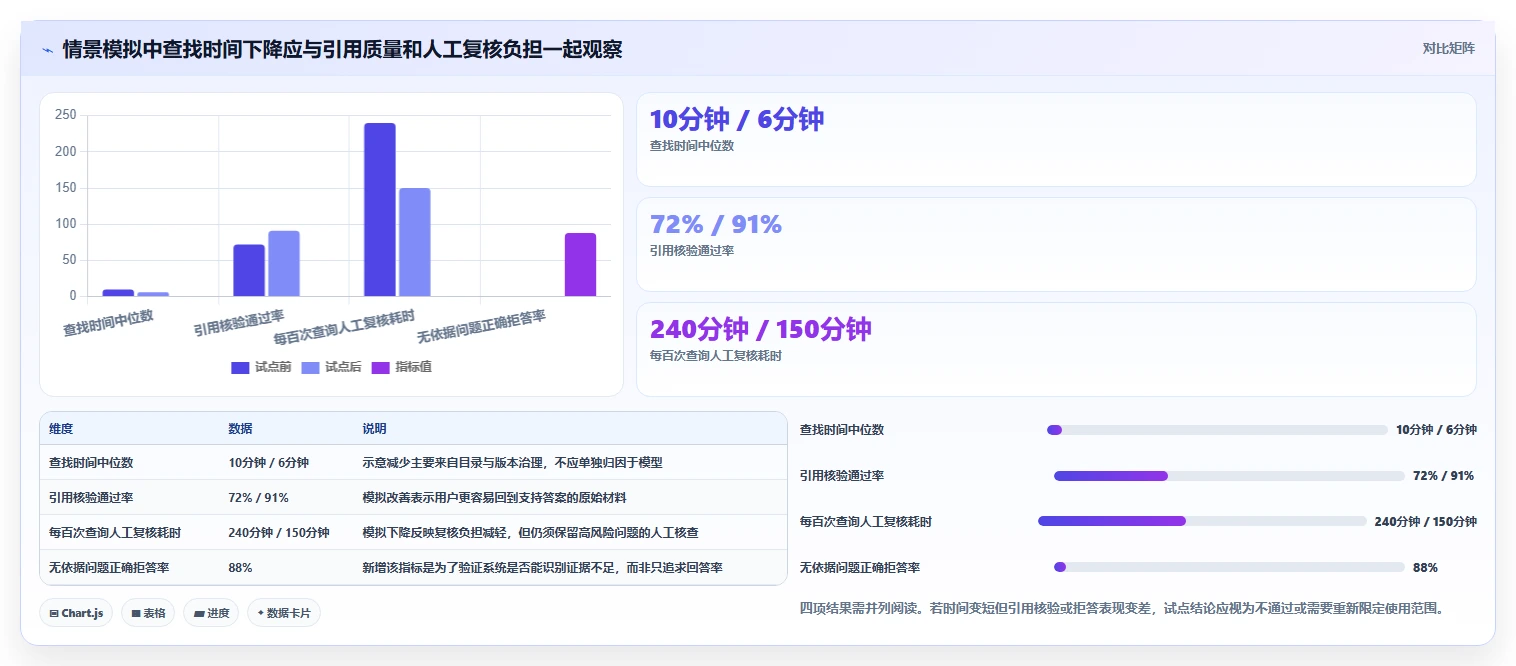The width and height of the screenshot is (1516, 666).
Task: Toggle the 试点后 legend swatch
Action: [310, 367]
